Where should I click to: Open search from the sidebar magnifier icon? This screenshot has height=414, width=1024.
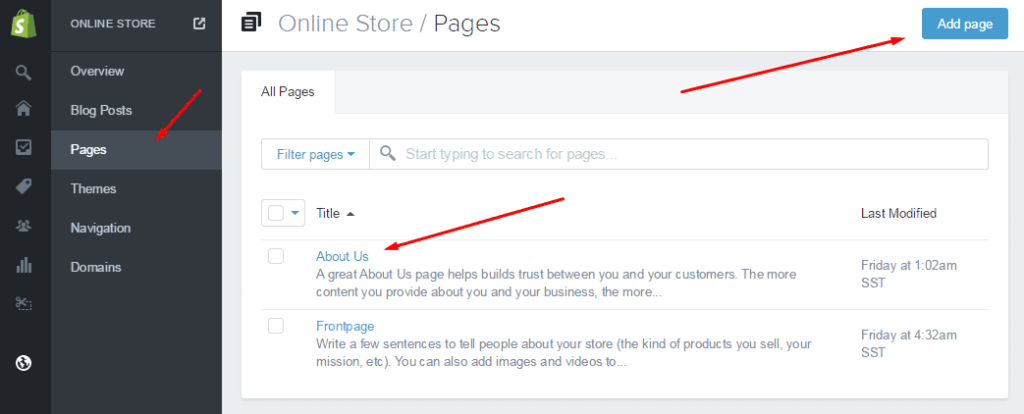pyautogui.click(x=24, y=72)
